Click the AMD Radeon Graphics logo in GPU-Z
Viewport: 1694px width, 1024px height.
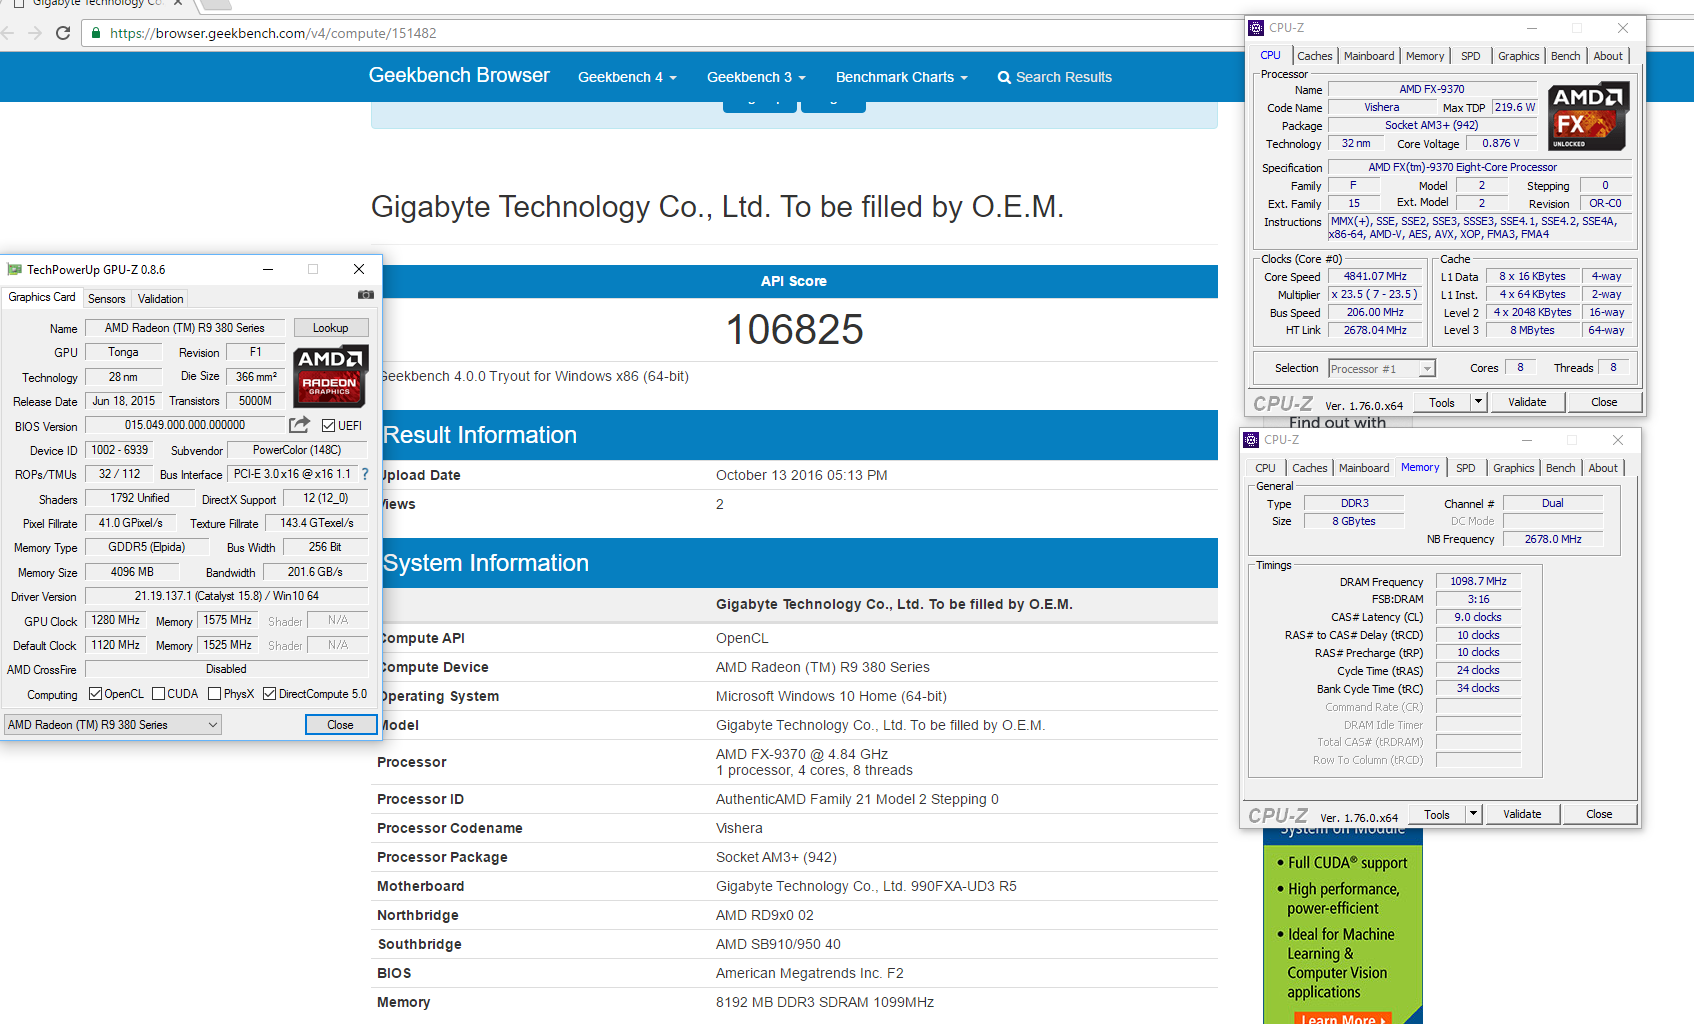(x=330, y=375)
